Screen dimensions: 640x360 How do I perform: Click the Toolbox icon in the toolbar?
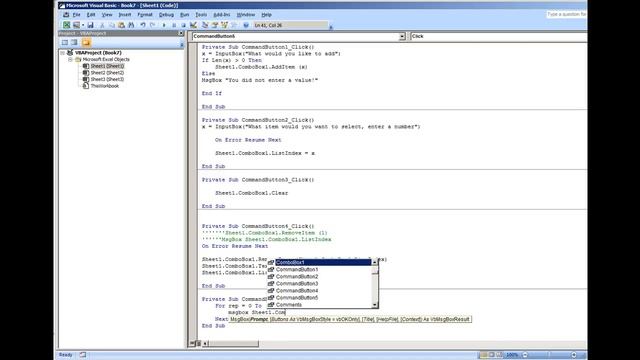pyautogui.click(x=234, y=25)
